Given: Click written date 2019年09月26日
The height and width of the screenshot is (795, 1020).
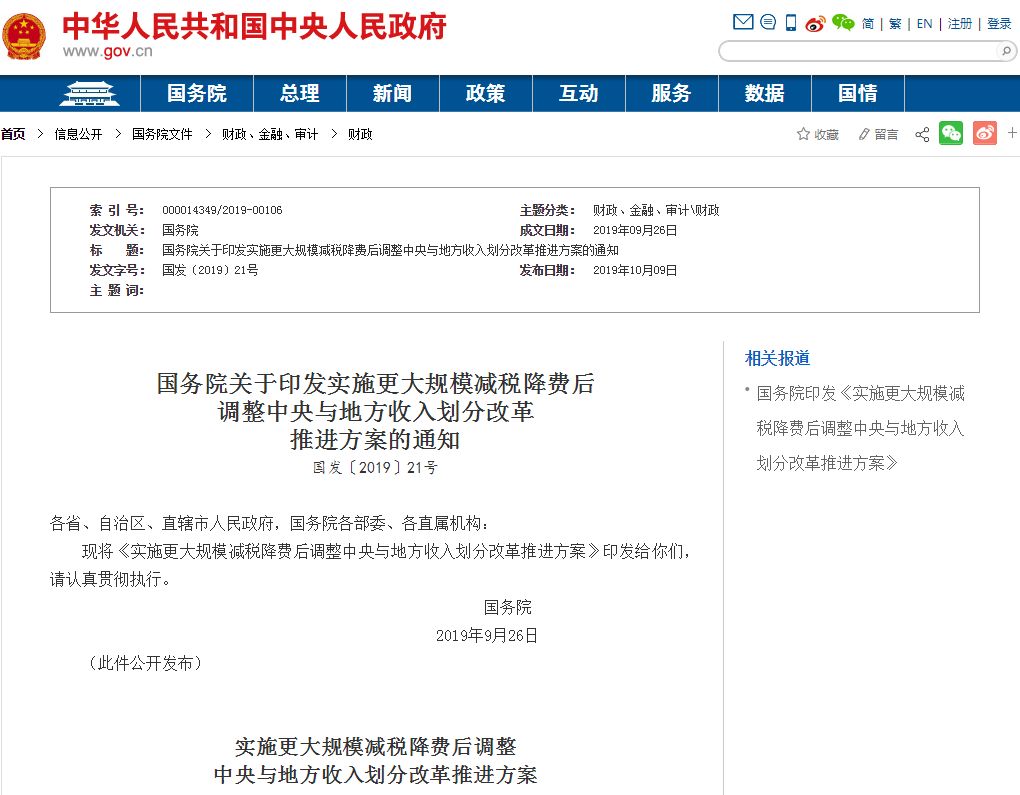Looking at the screenshot, I should (x=635, y=230).
